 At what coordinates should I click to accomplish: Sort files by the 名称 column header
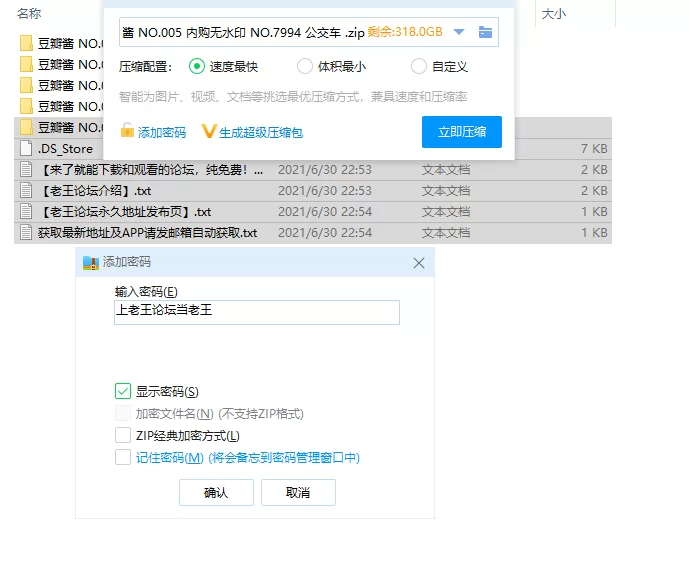click(x=30, y=14)
